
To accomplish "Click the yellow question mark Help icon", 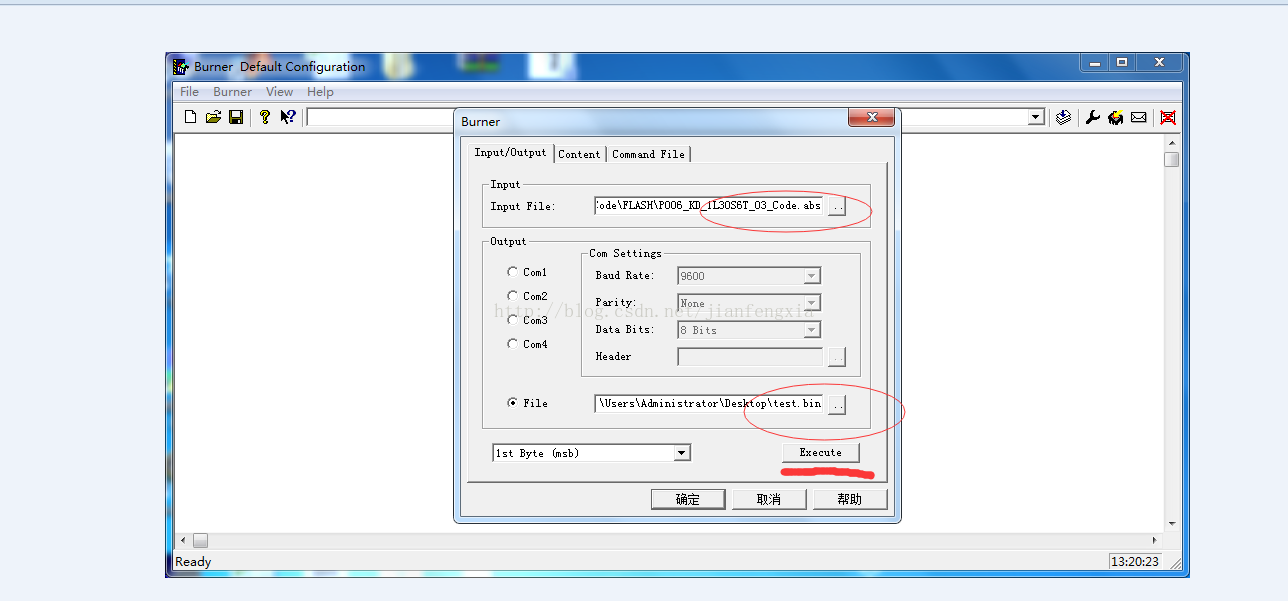I will (x=264, y=117).
